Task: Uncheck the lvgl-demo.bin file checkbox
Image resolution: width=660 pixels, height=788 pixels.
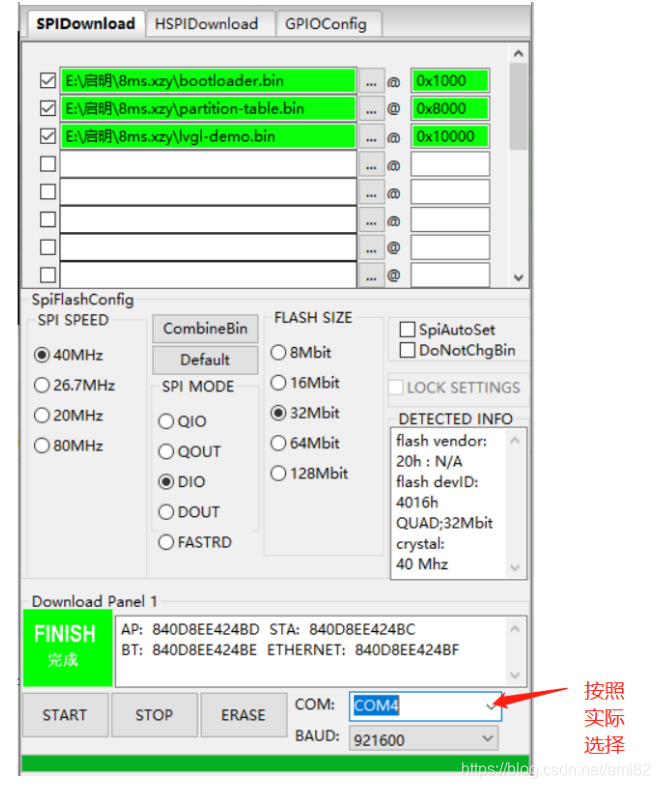Action: [48, 136]
